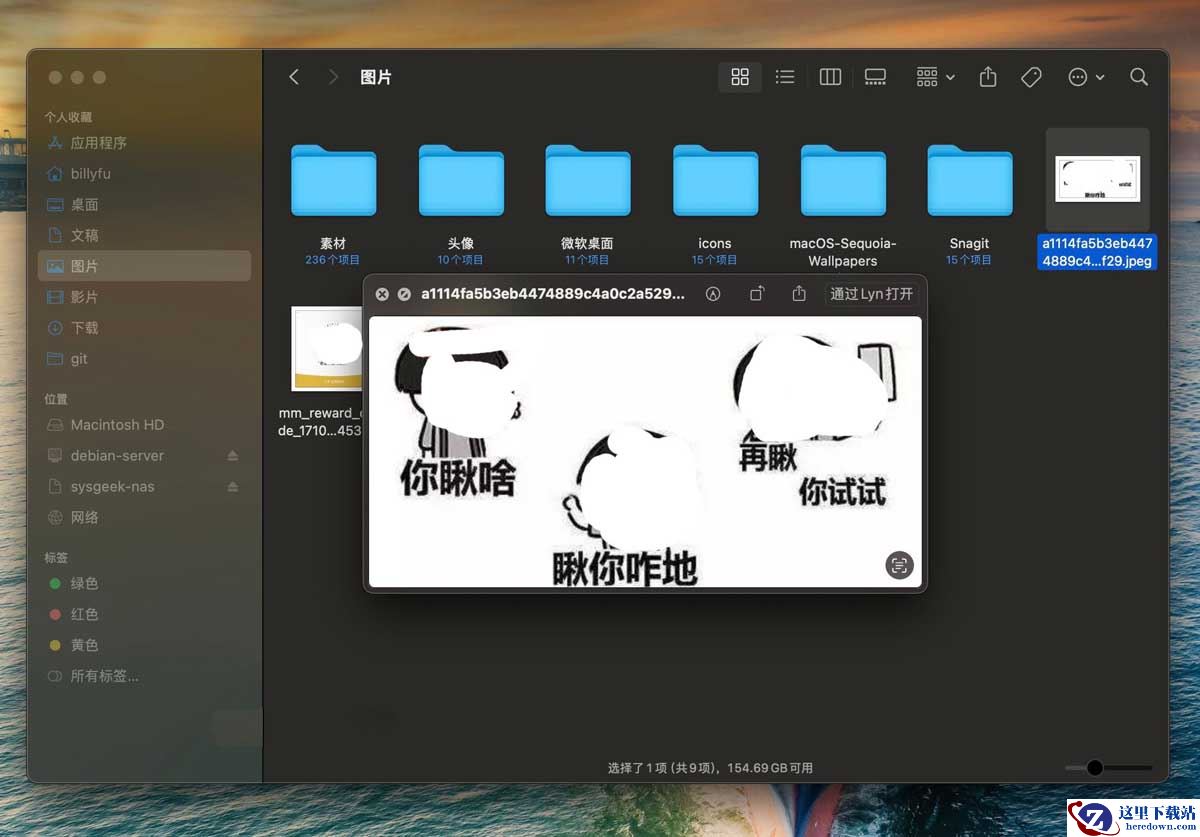This screenshot has height=837, width=1200.
Task: Click the Share icon in Finder toolbar
Action: point(988,77)
